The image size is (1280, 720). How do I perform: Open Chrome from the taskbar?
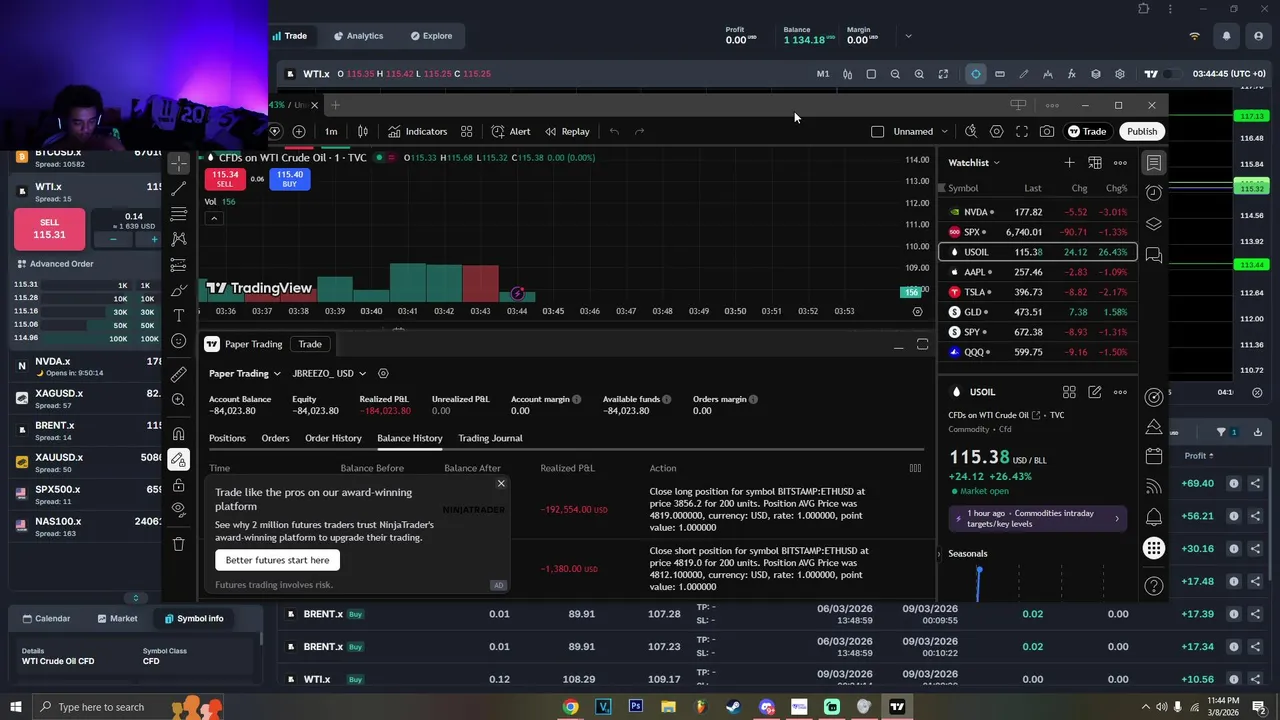click(x=570, y=707)
